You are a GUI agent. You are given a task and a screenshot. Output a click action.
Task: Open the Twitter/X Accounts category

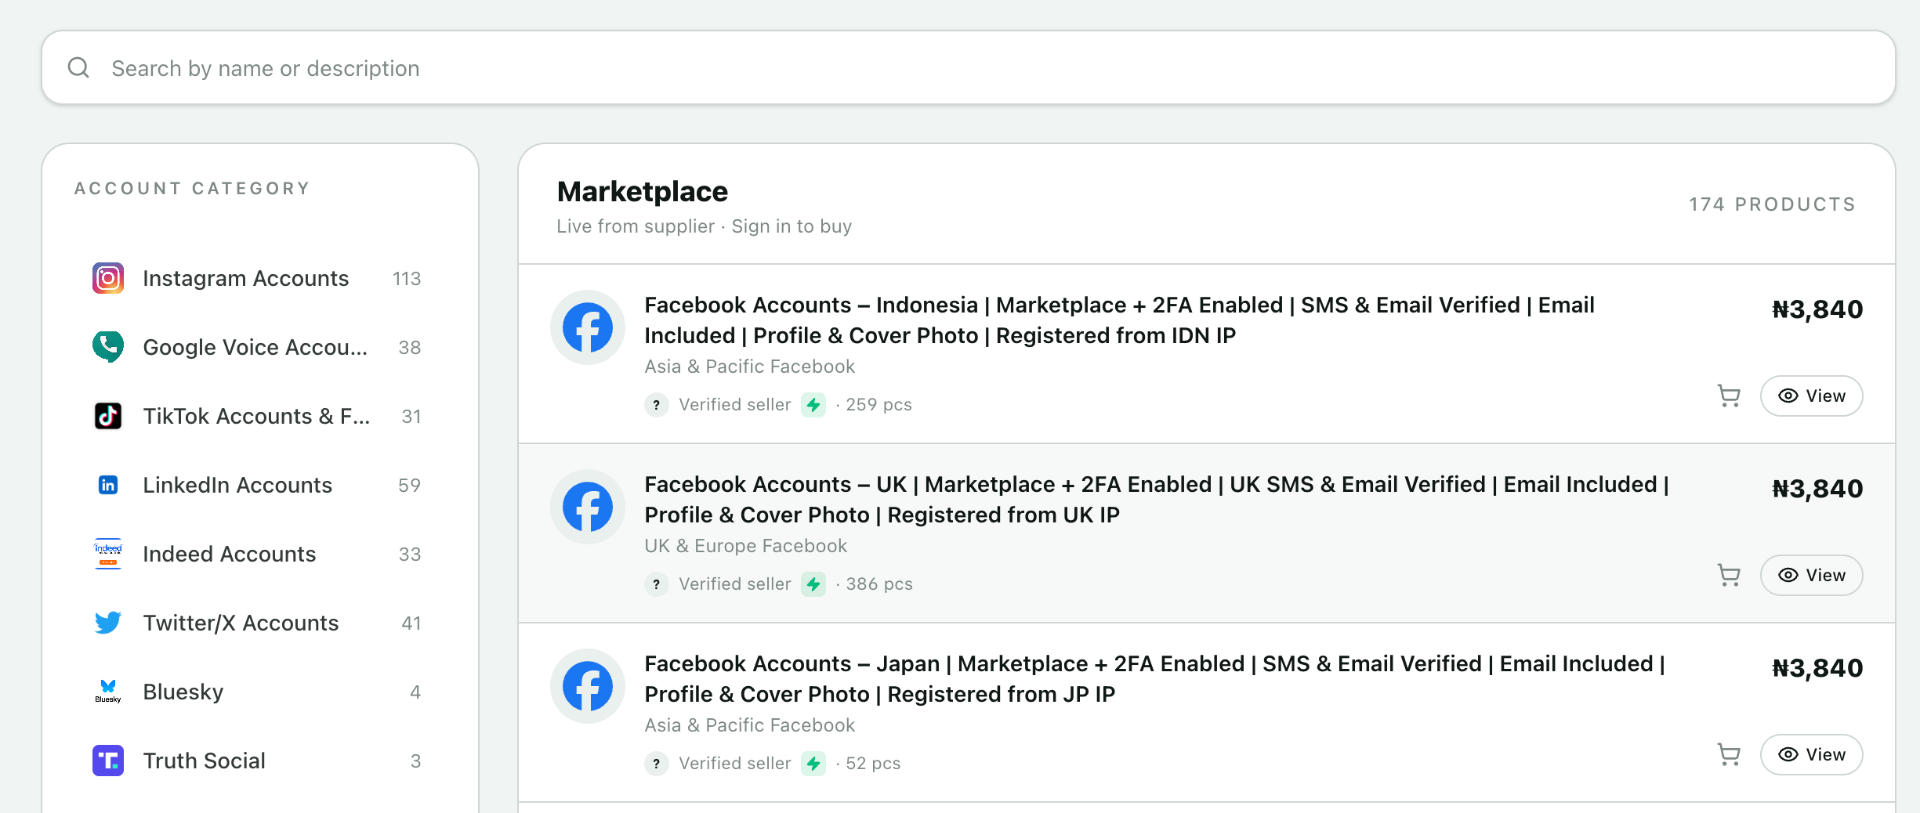(x=258, y=623)
